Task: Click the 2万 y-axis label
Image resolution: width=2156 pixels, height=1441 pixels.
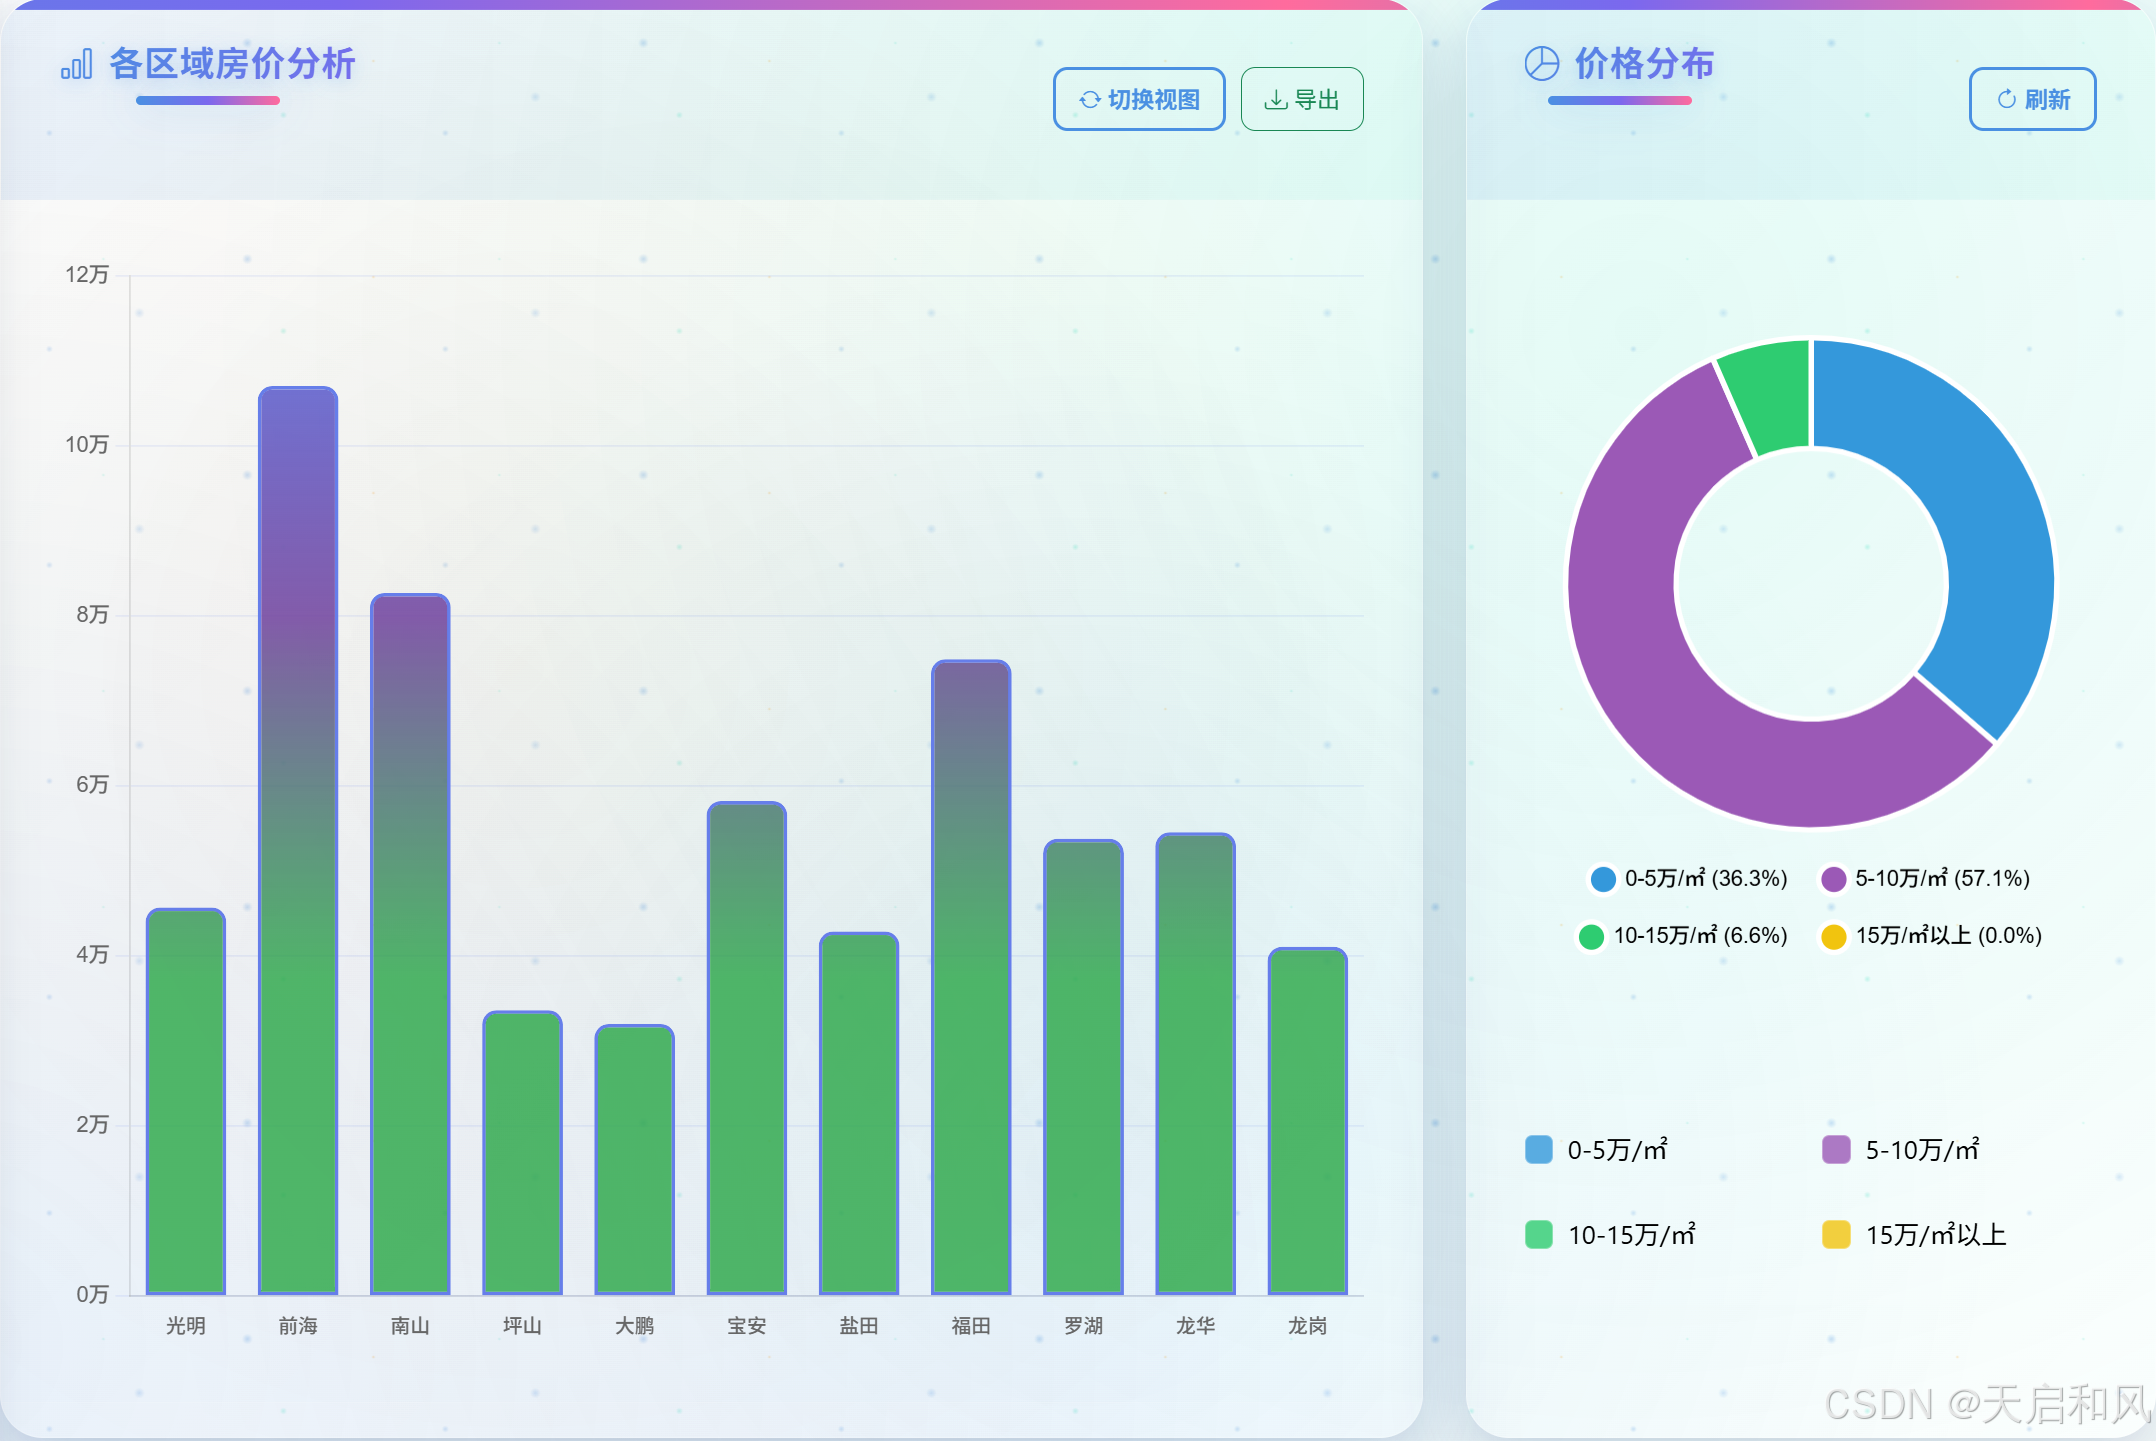Action: click(92, 1125)
